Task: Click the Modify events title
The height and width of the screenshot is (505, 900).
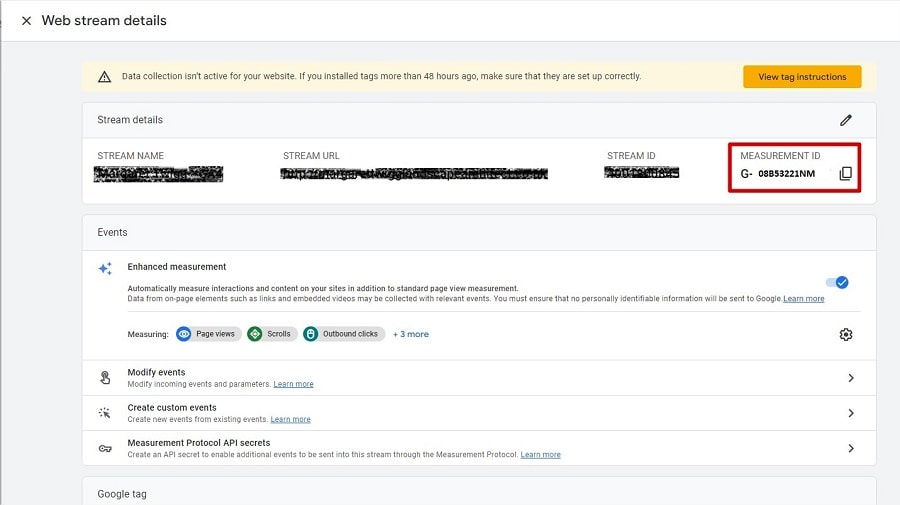Action: point(156,372)
